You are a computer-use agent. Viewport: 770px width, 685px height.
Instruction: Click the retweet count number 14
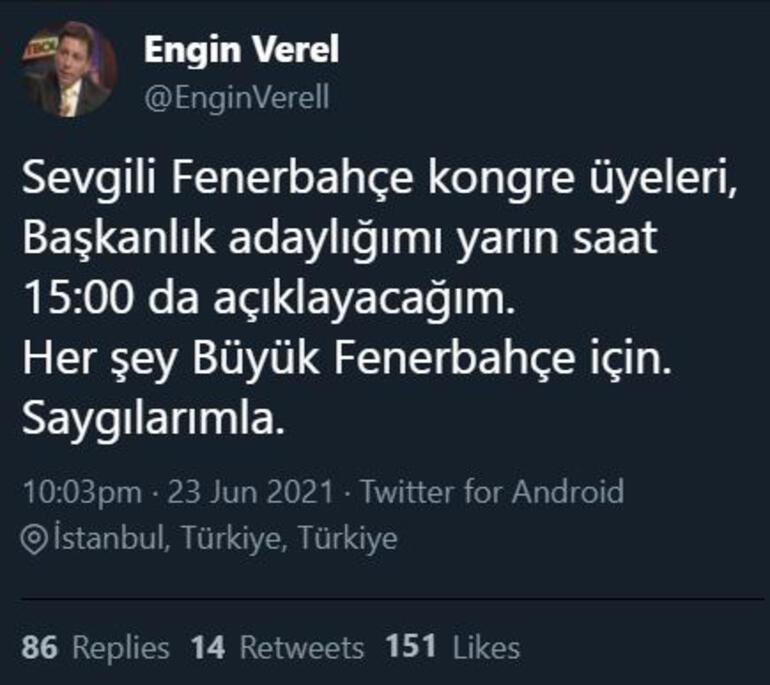[x=208, y=648]
